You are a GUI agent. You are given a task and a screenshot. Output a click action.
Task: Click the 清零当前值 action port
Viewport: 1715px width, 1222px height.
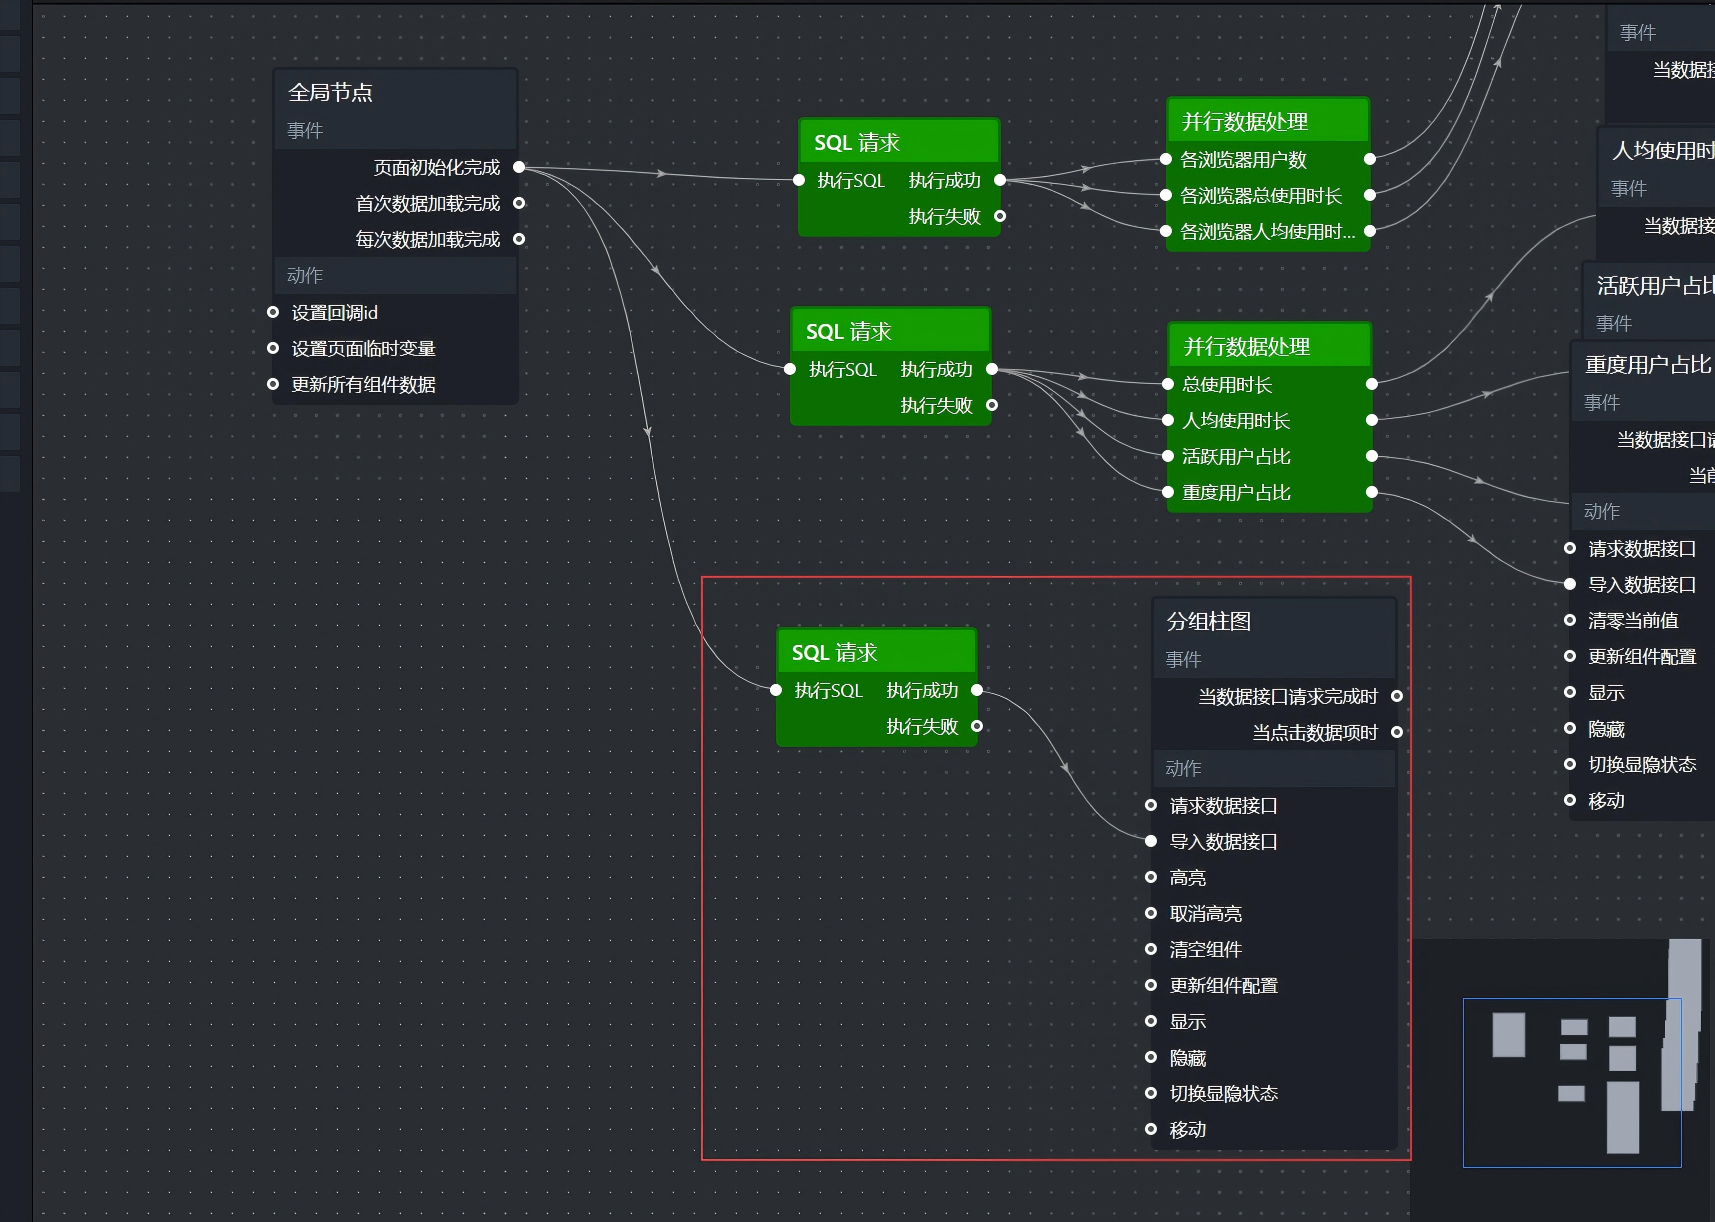tap(1570, 620)
